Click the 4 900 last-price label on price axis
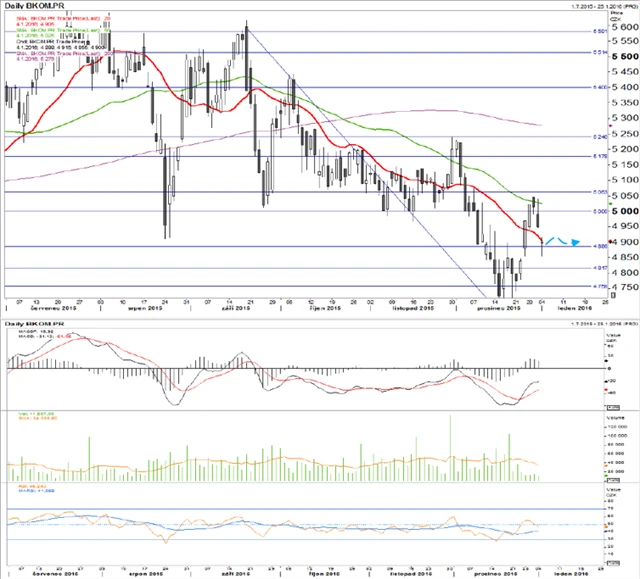This screenshot has width=640, height=579. [x=624, y=242]
